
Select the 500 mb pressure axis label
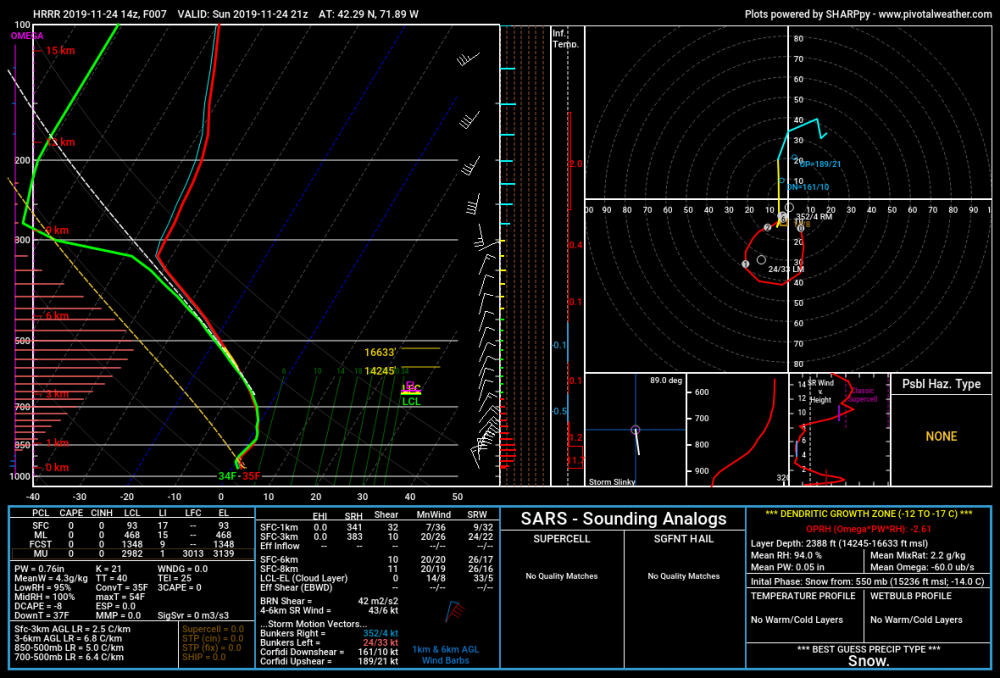(x=22, y=341)
